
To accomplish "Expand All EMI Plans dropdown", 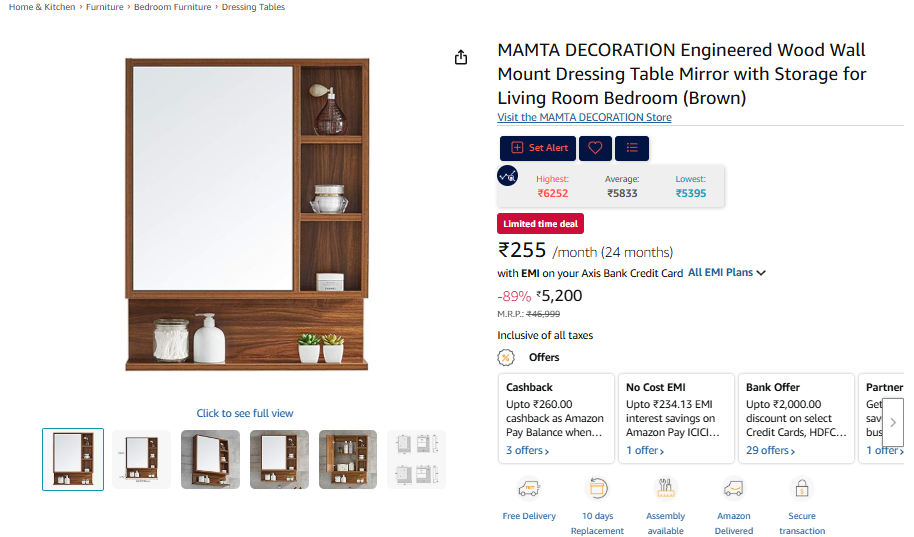I will [726, 273].
